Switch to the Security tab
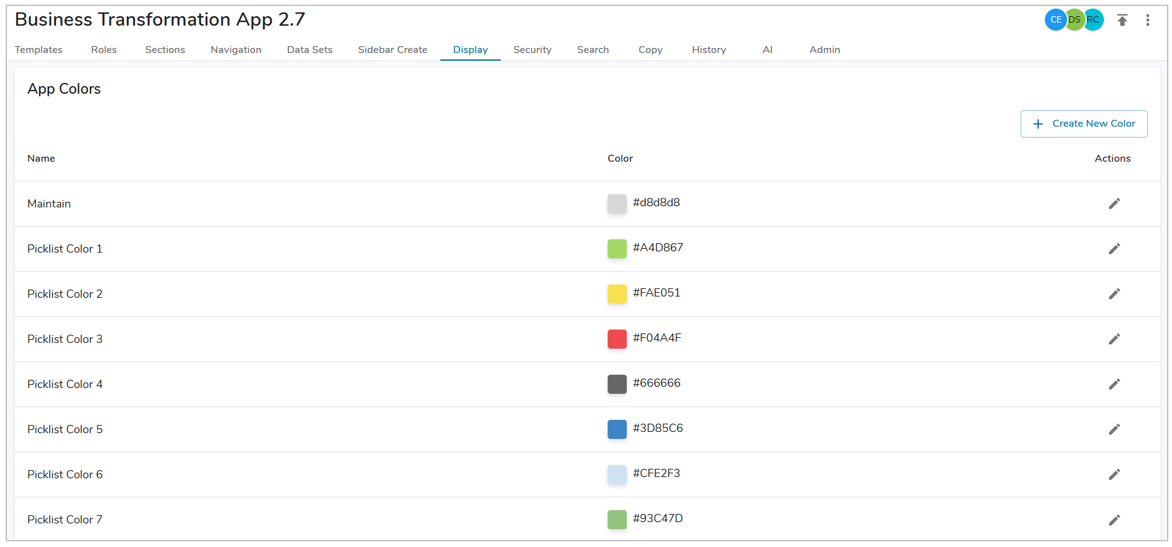Screen dimensions: 1172x547 (x=532, y=50)
